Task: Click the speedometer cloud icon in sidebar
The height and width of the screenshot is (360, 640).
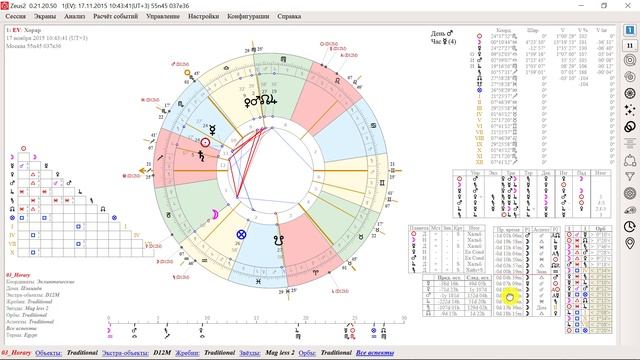Action: point(630,210)
